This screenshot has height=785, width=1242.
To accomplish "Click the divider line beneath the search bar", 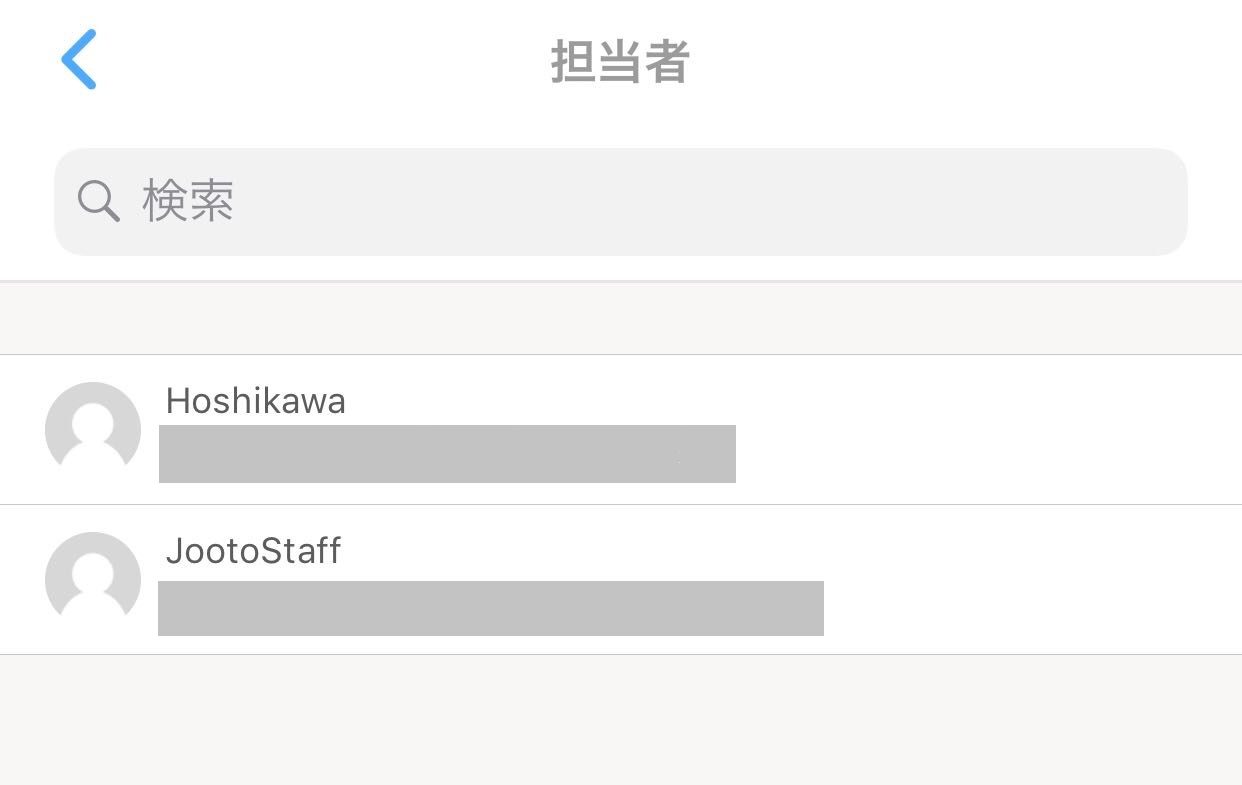I will tap(620, 282).
